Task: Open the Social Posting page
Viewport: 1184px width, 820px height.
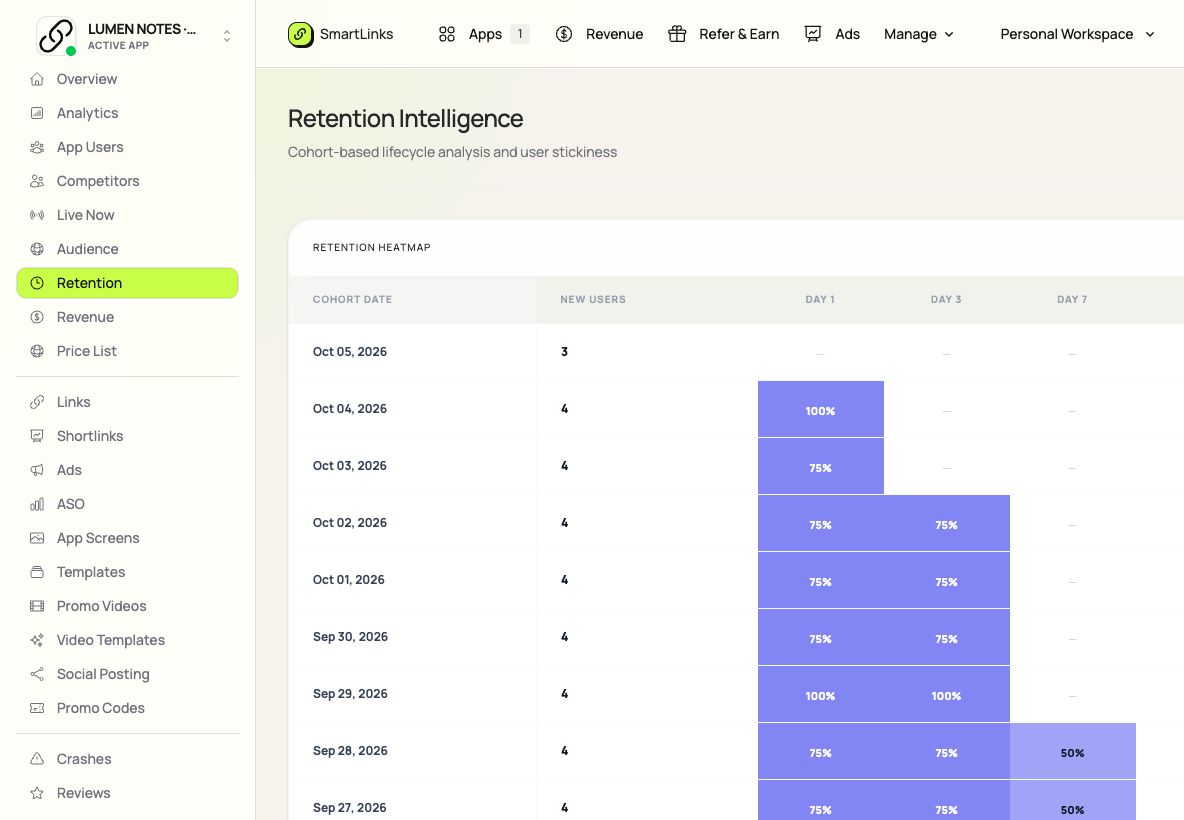Action: [x=128, y=674]
